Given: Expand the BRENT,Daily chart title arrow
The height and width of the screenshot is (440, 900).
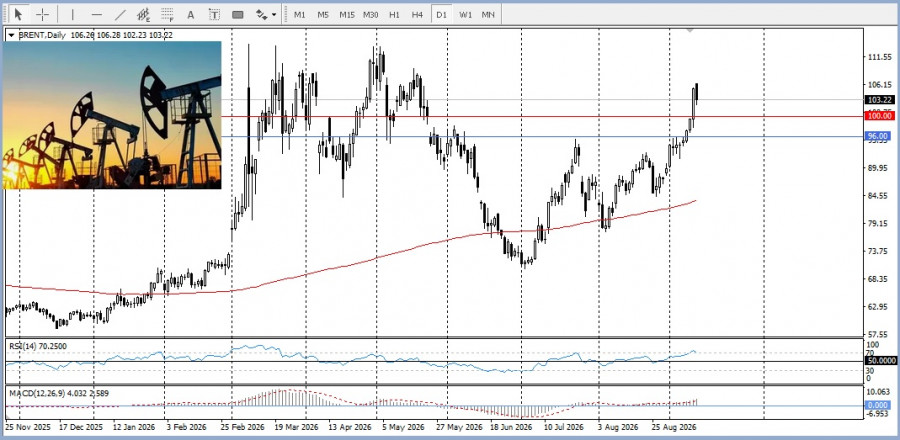Looking at the screenshot, I should [x=11, y=35].
